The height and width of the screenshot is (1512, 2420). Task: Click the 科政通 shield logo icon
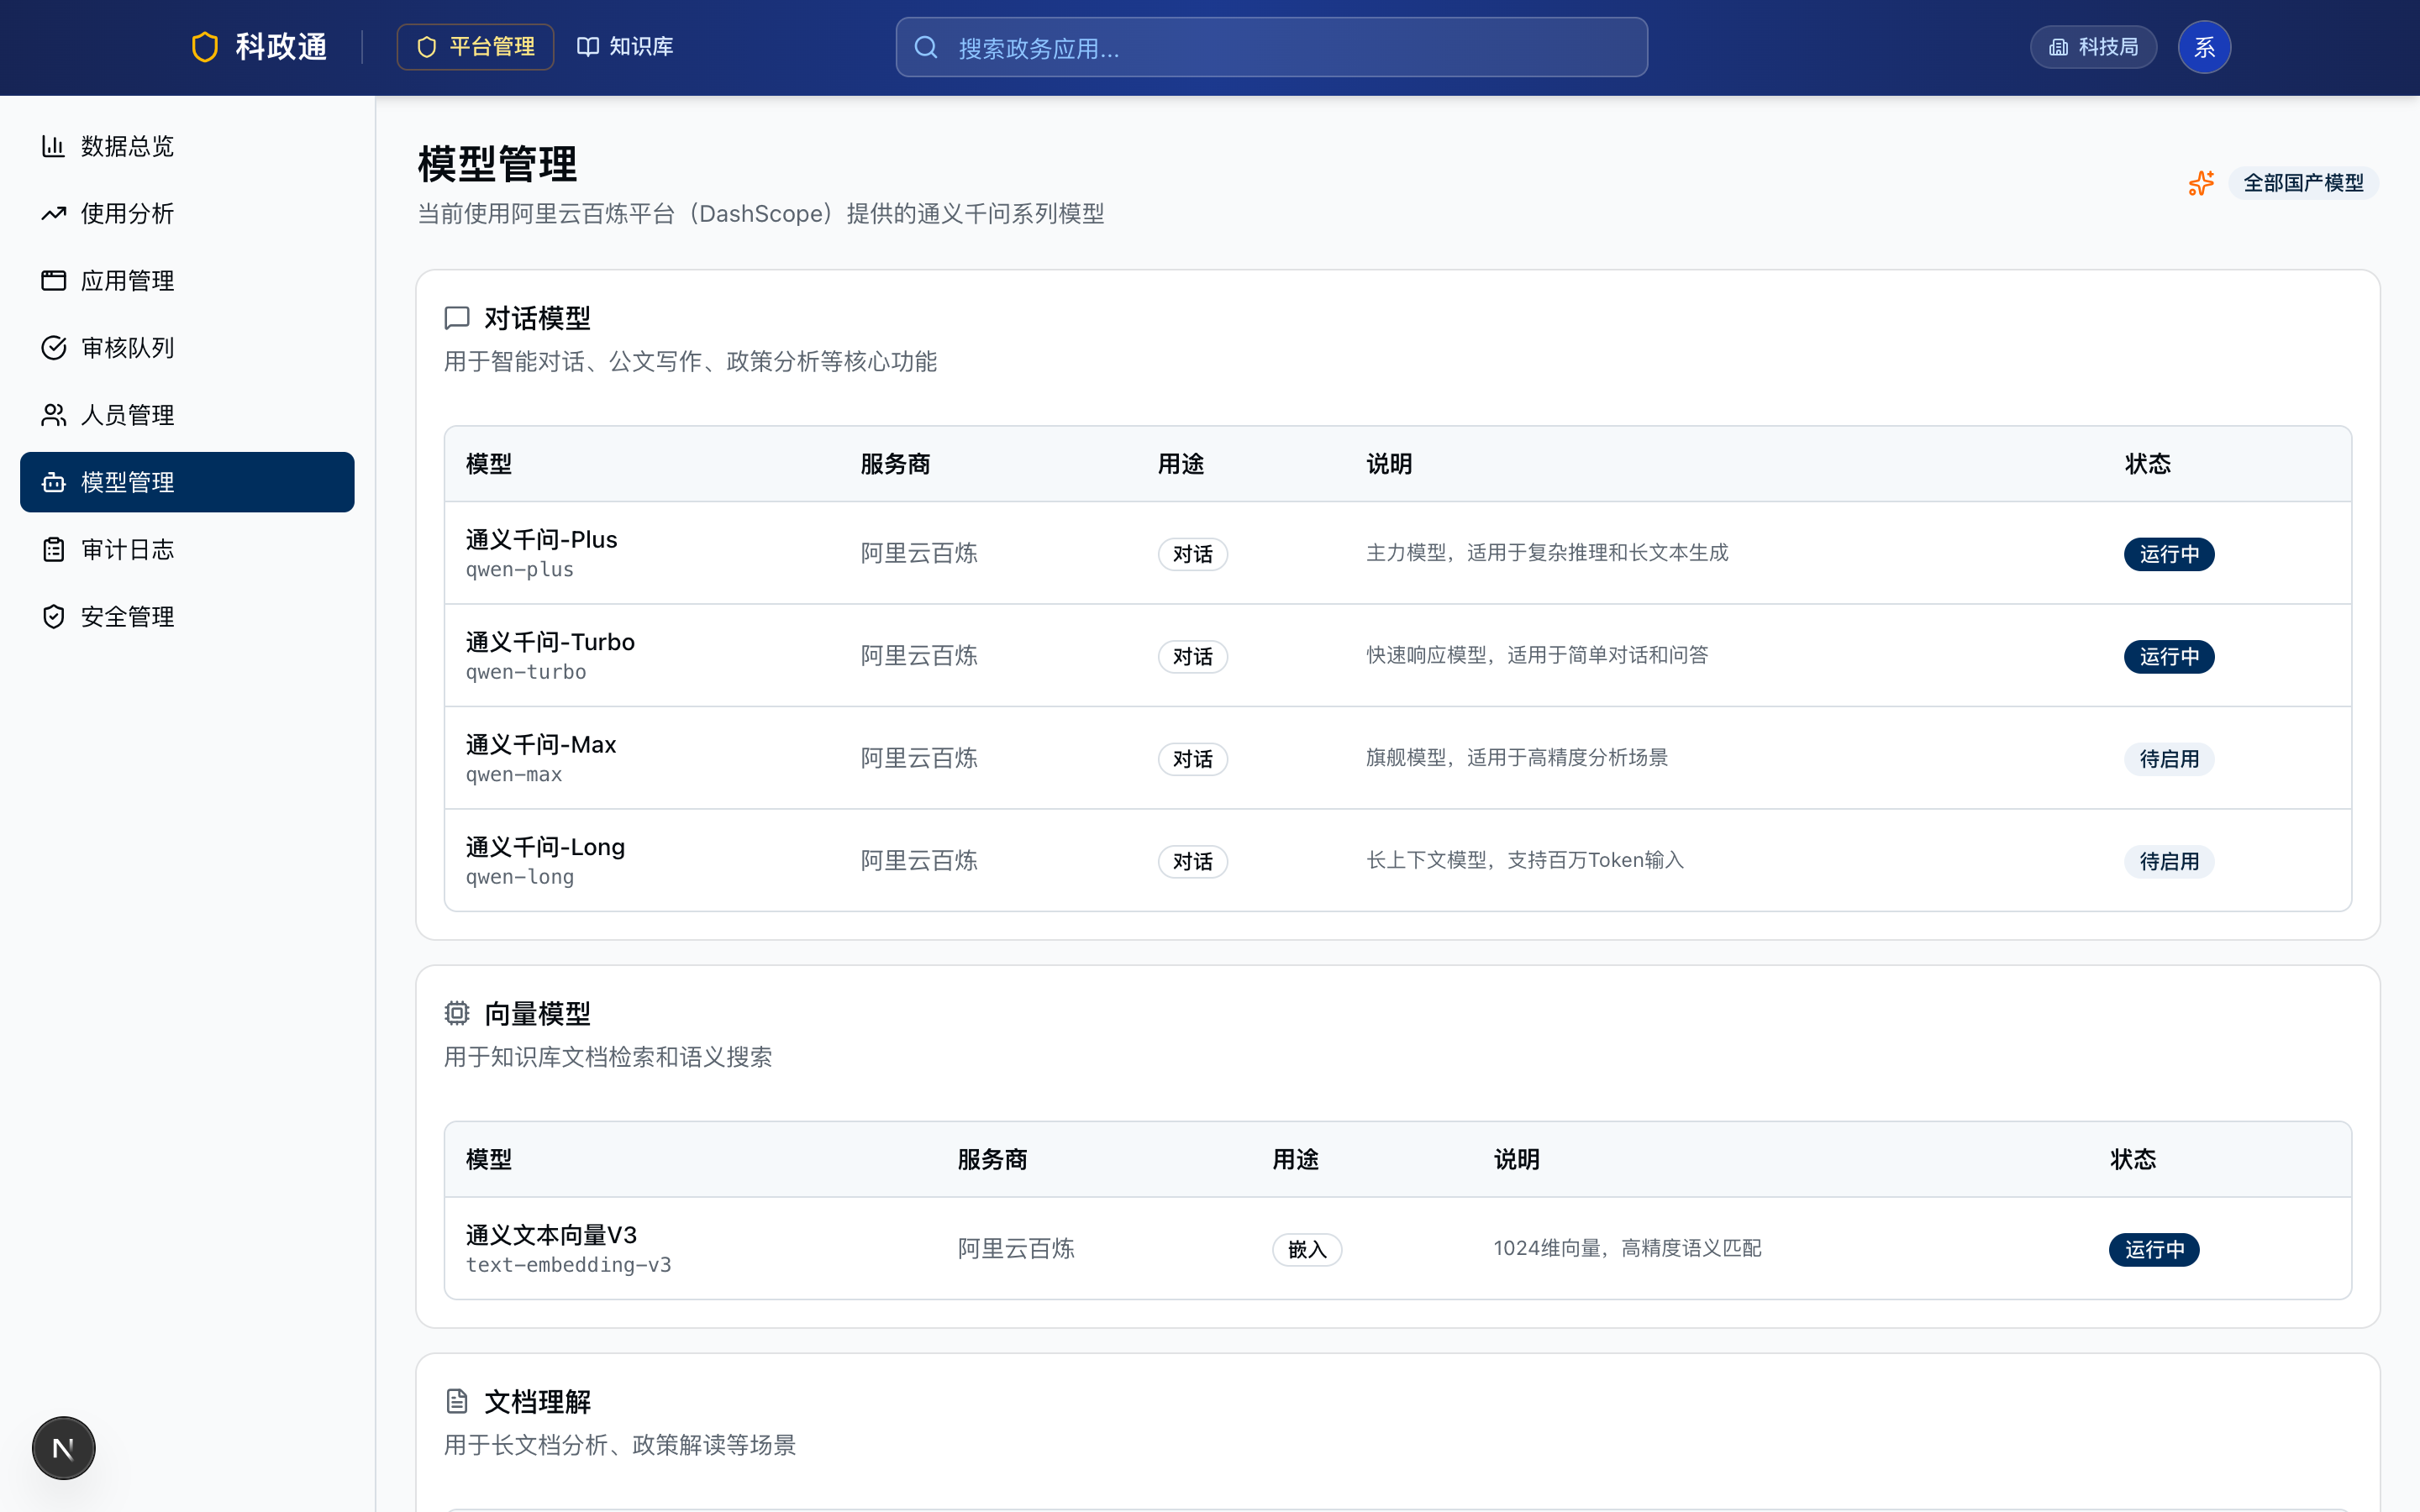205,47
